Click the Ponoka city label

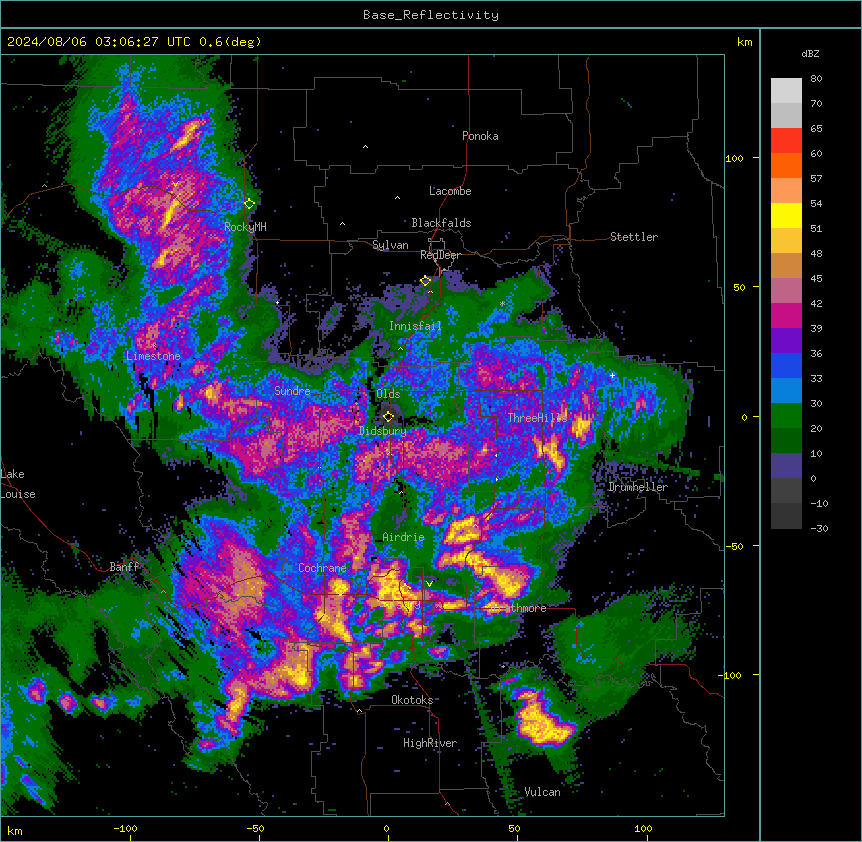tap(480, 136)
